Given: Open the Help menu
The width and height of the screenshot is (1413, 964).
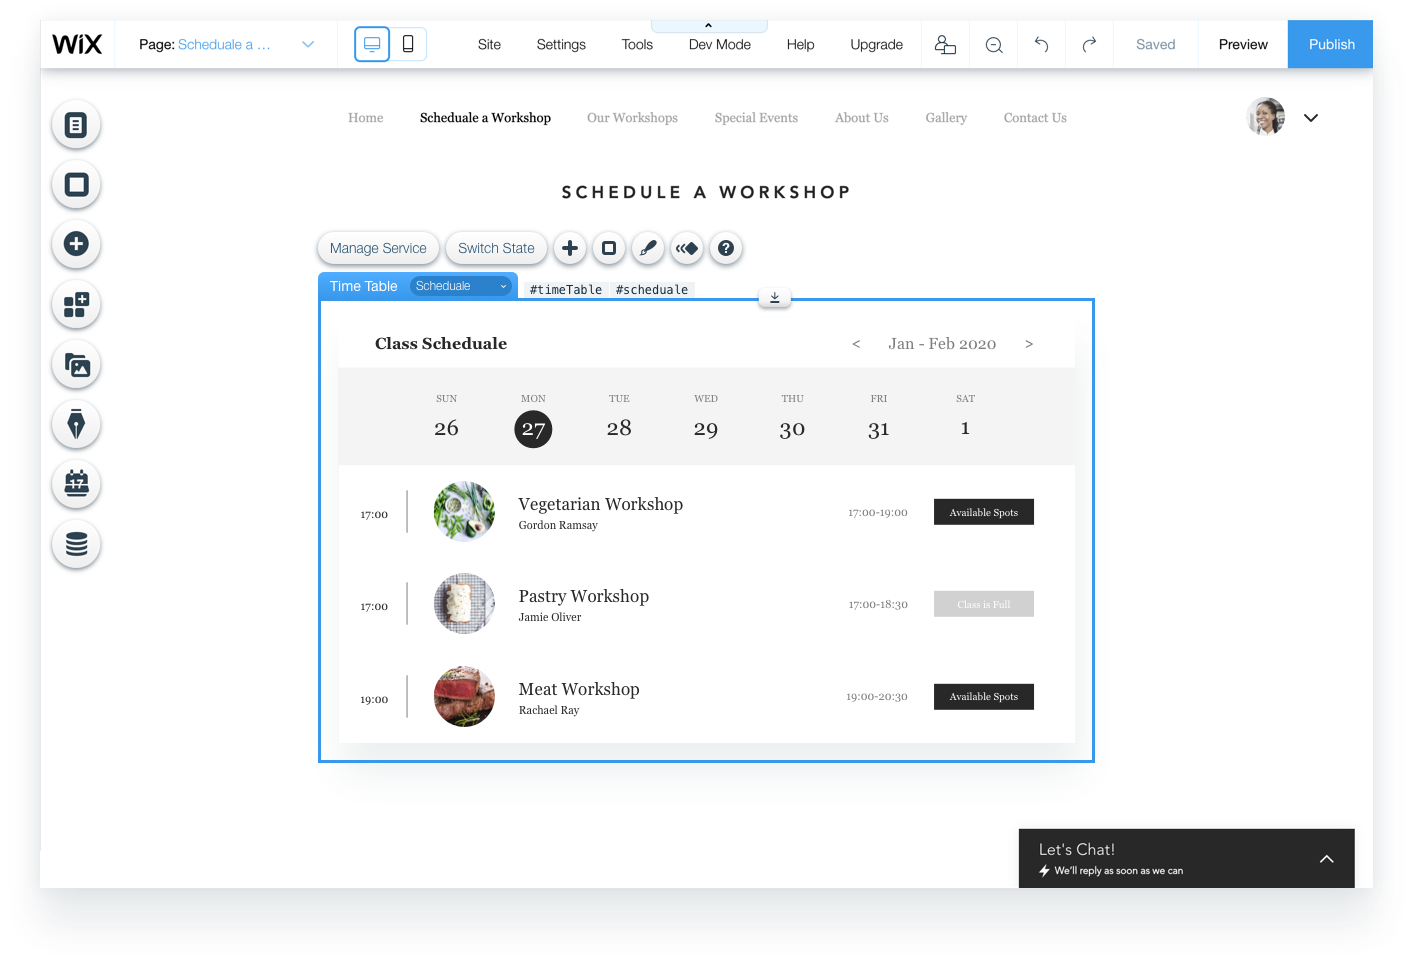Looking at the screenshot, I should (800, 44).
